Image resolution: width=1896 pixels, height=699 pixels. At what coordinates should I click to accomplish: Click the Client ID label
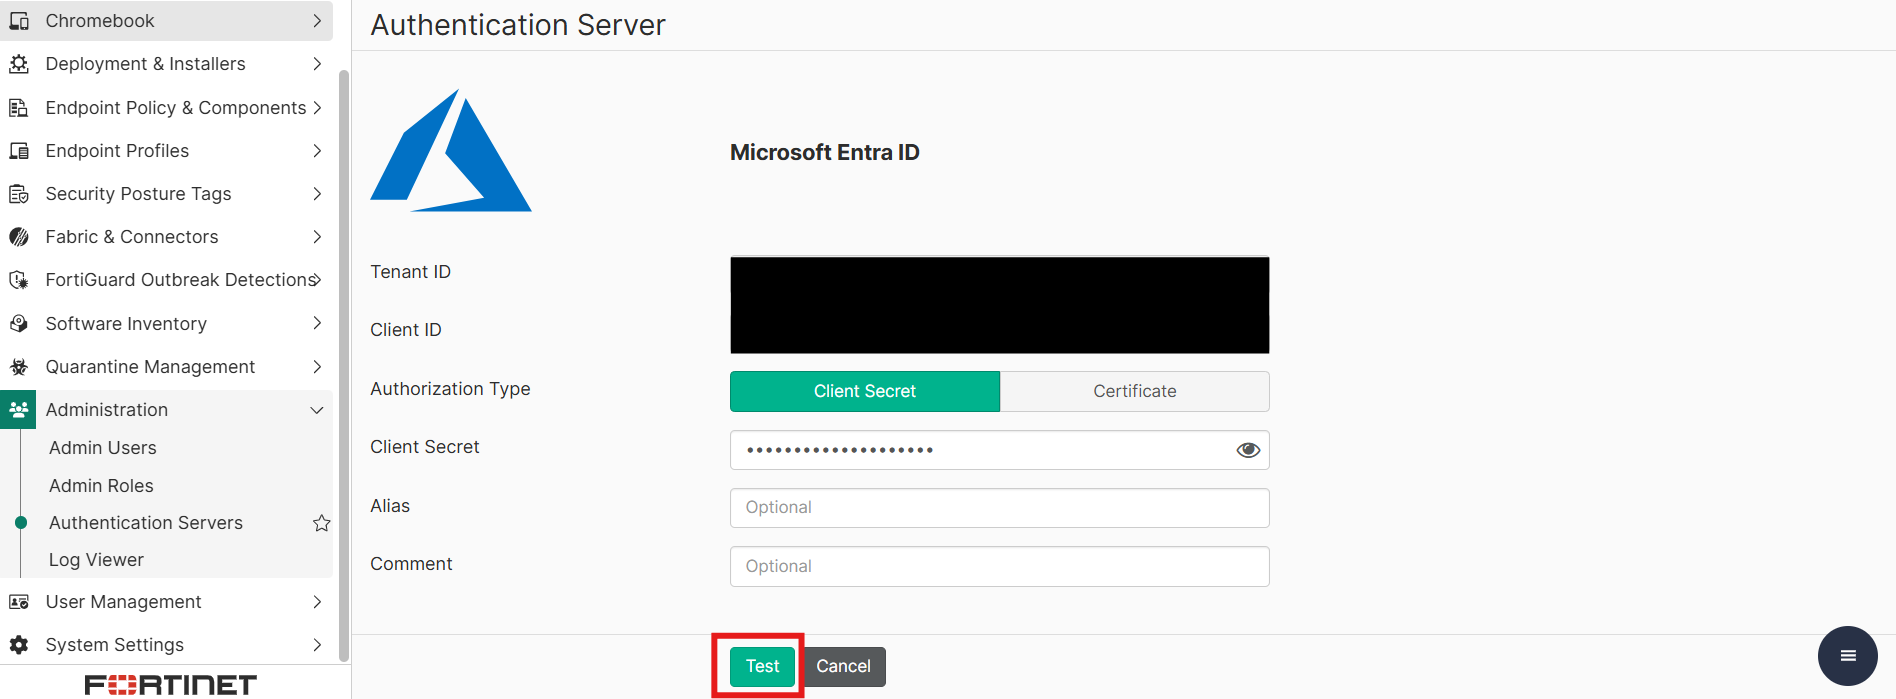pos(406,330)
